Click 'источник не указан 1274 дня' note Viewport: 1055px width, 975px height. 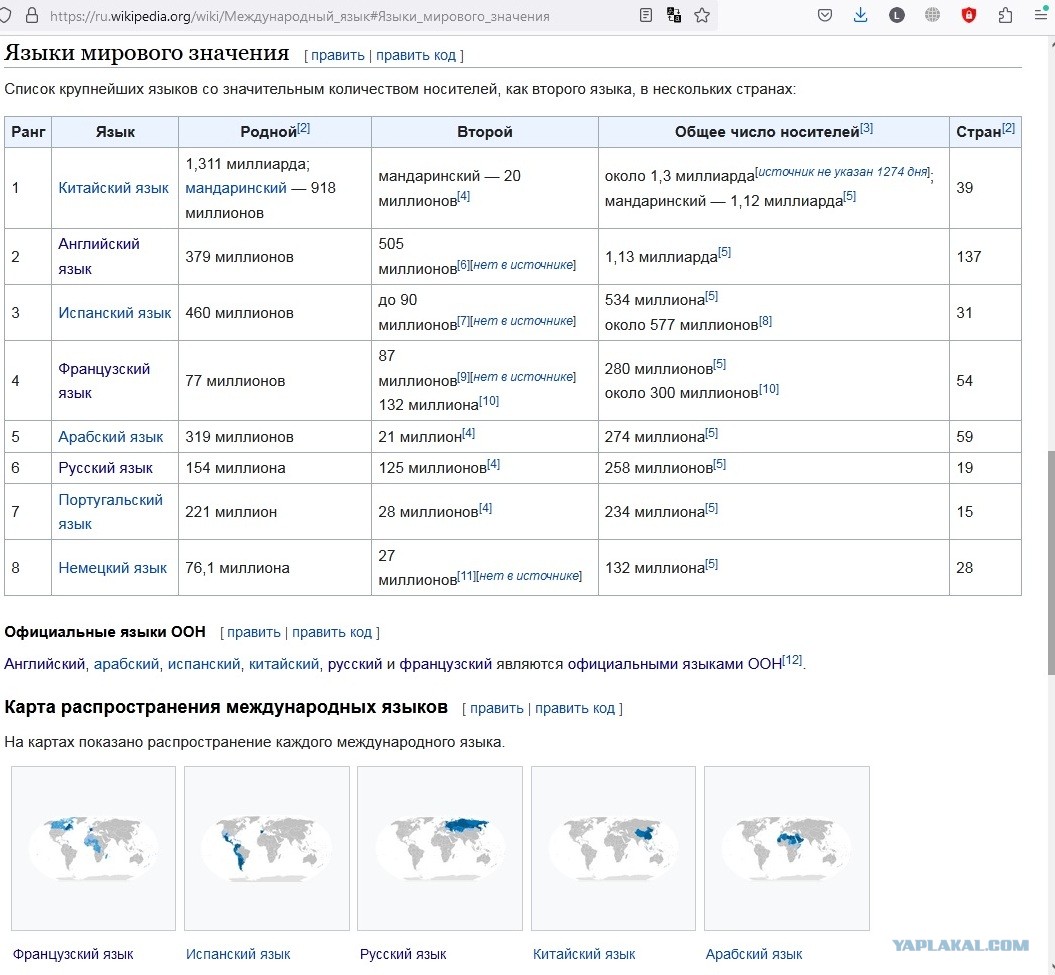click(x=843, y=172)
